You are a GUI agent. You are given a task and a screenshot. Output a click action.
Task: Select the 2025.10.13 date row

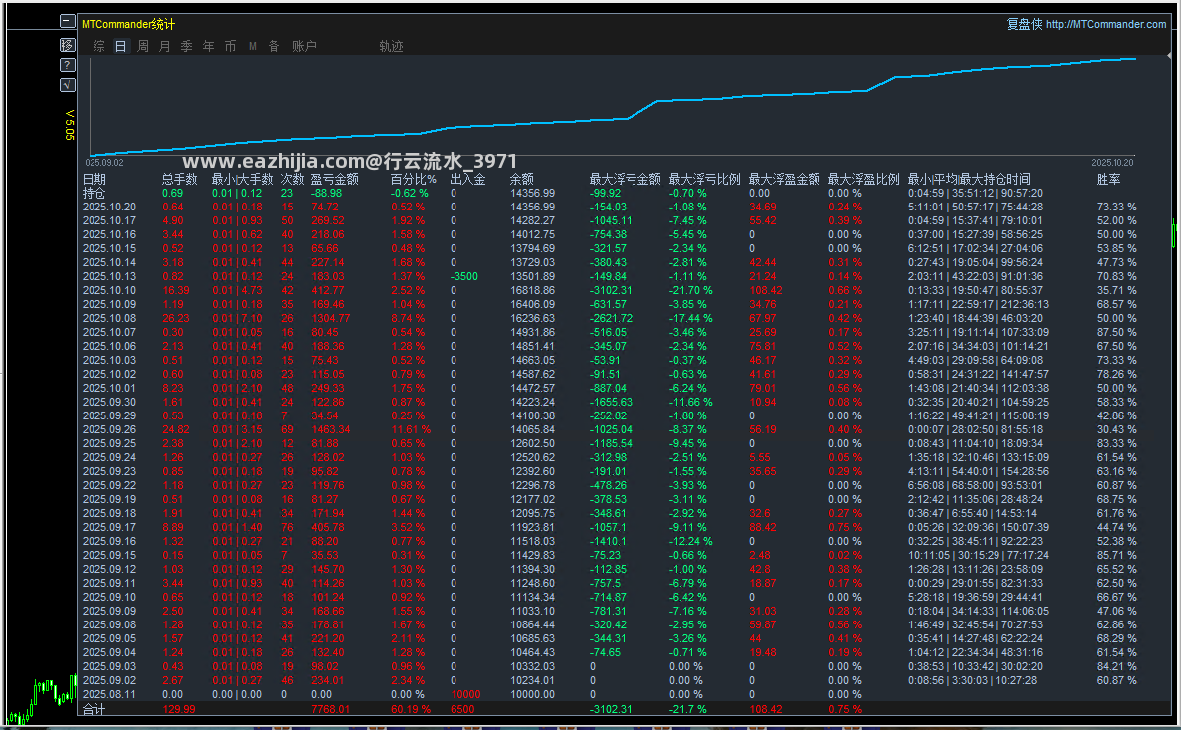(x=109, y=276)
